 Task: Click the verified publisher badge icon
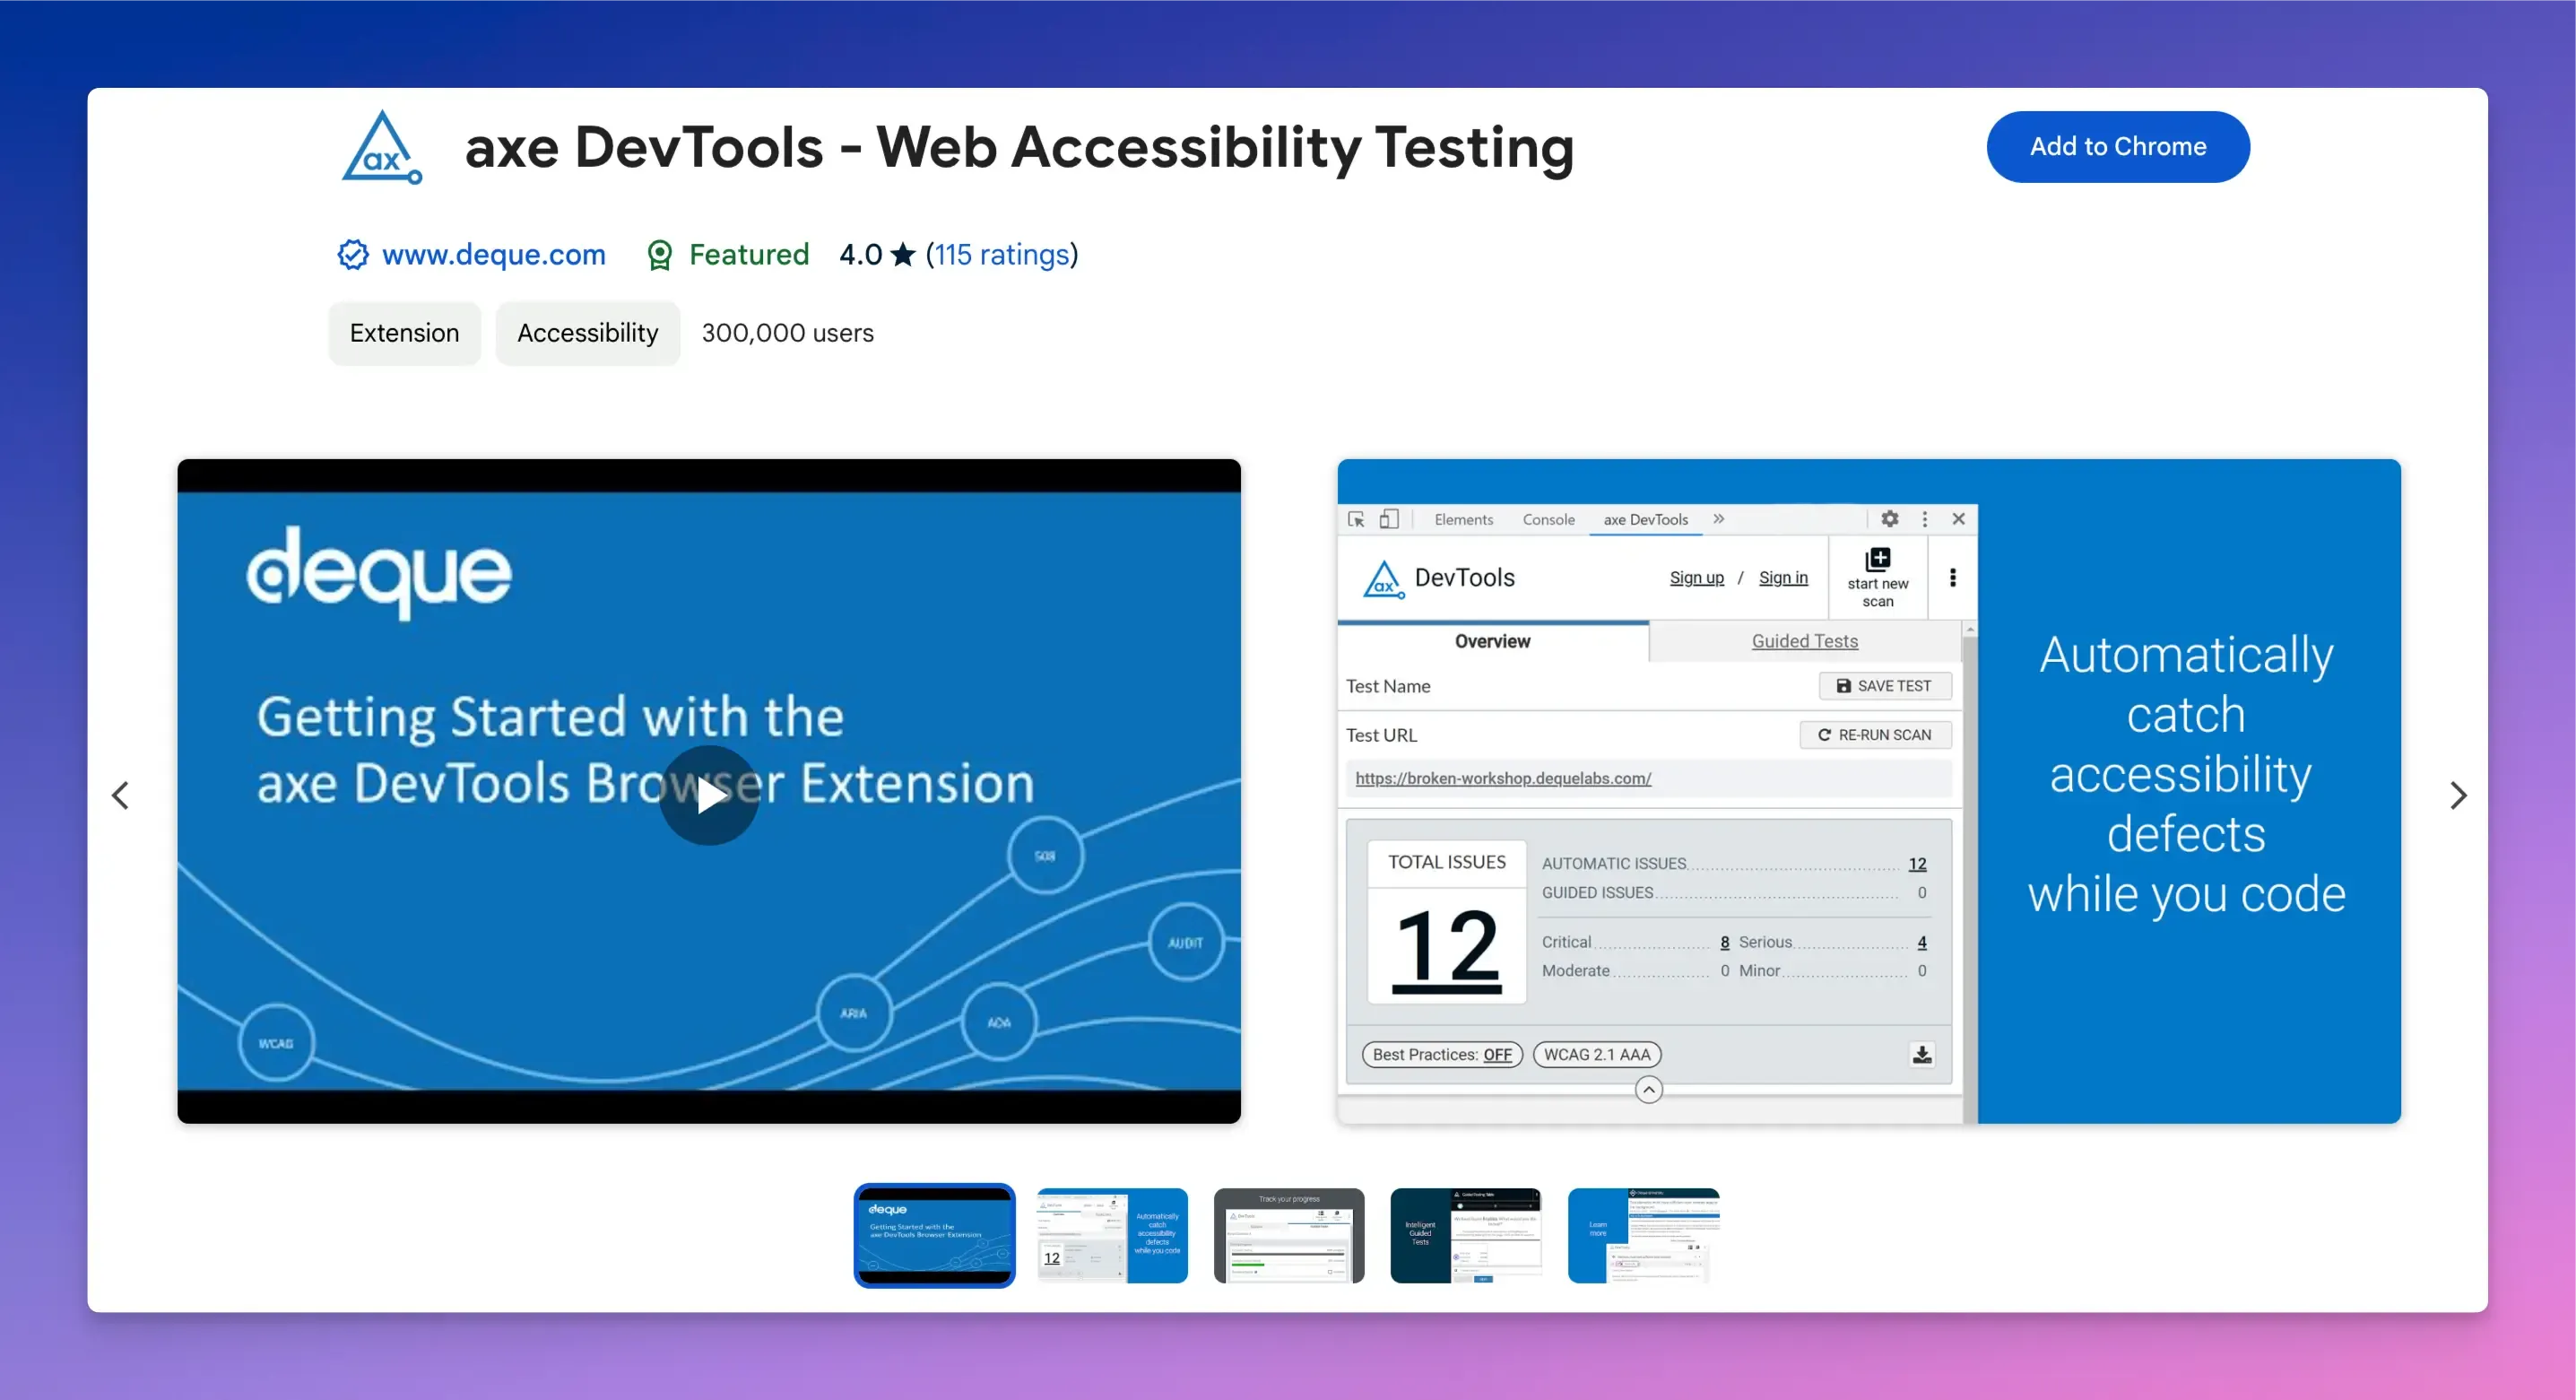(352, 254)
